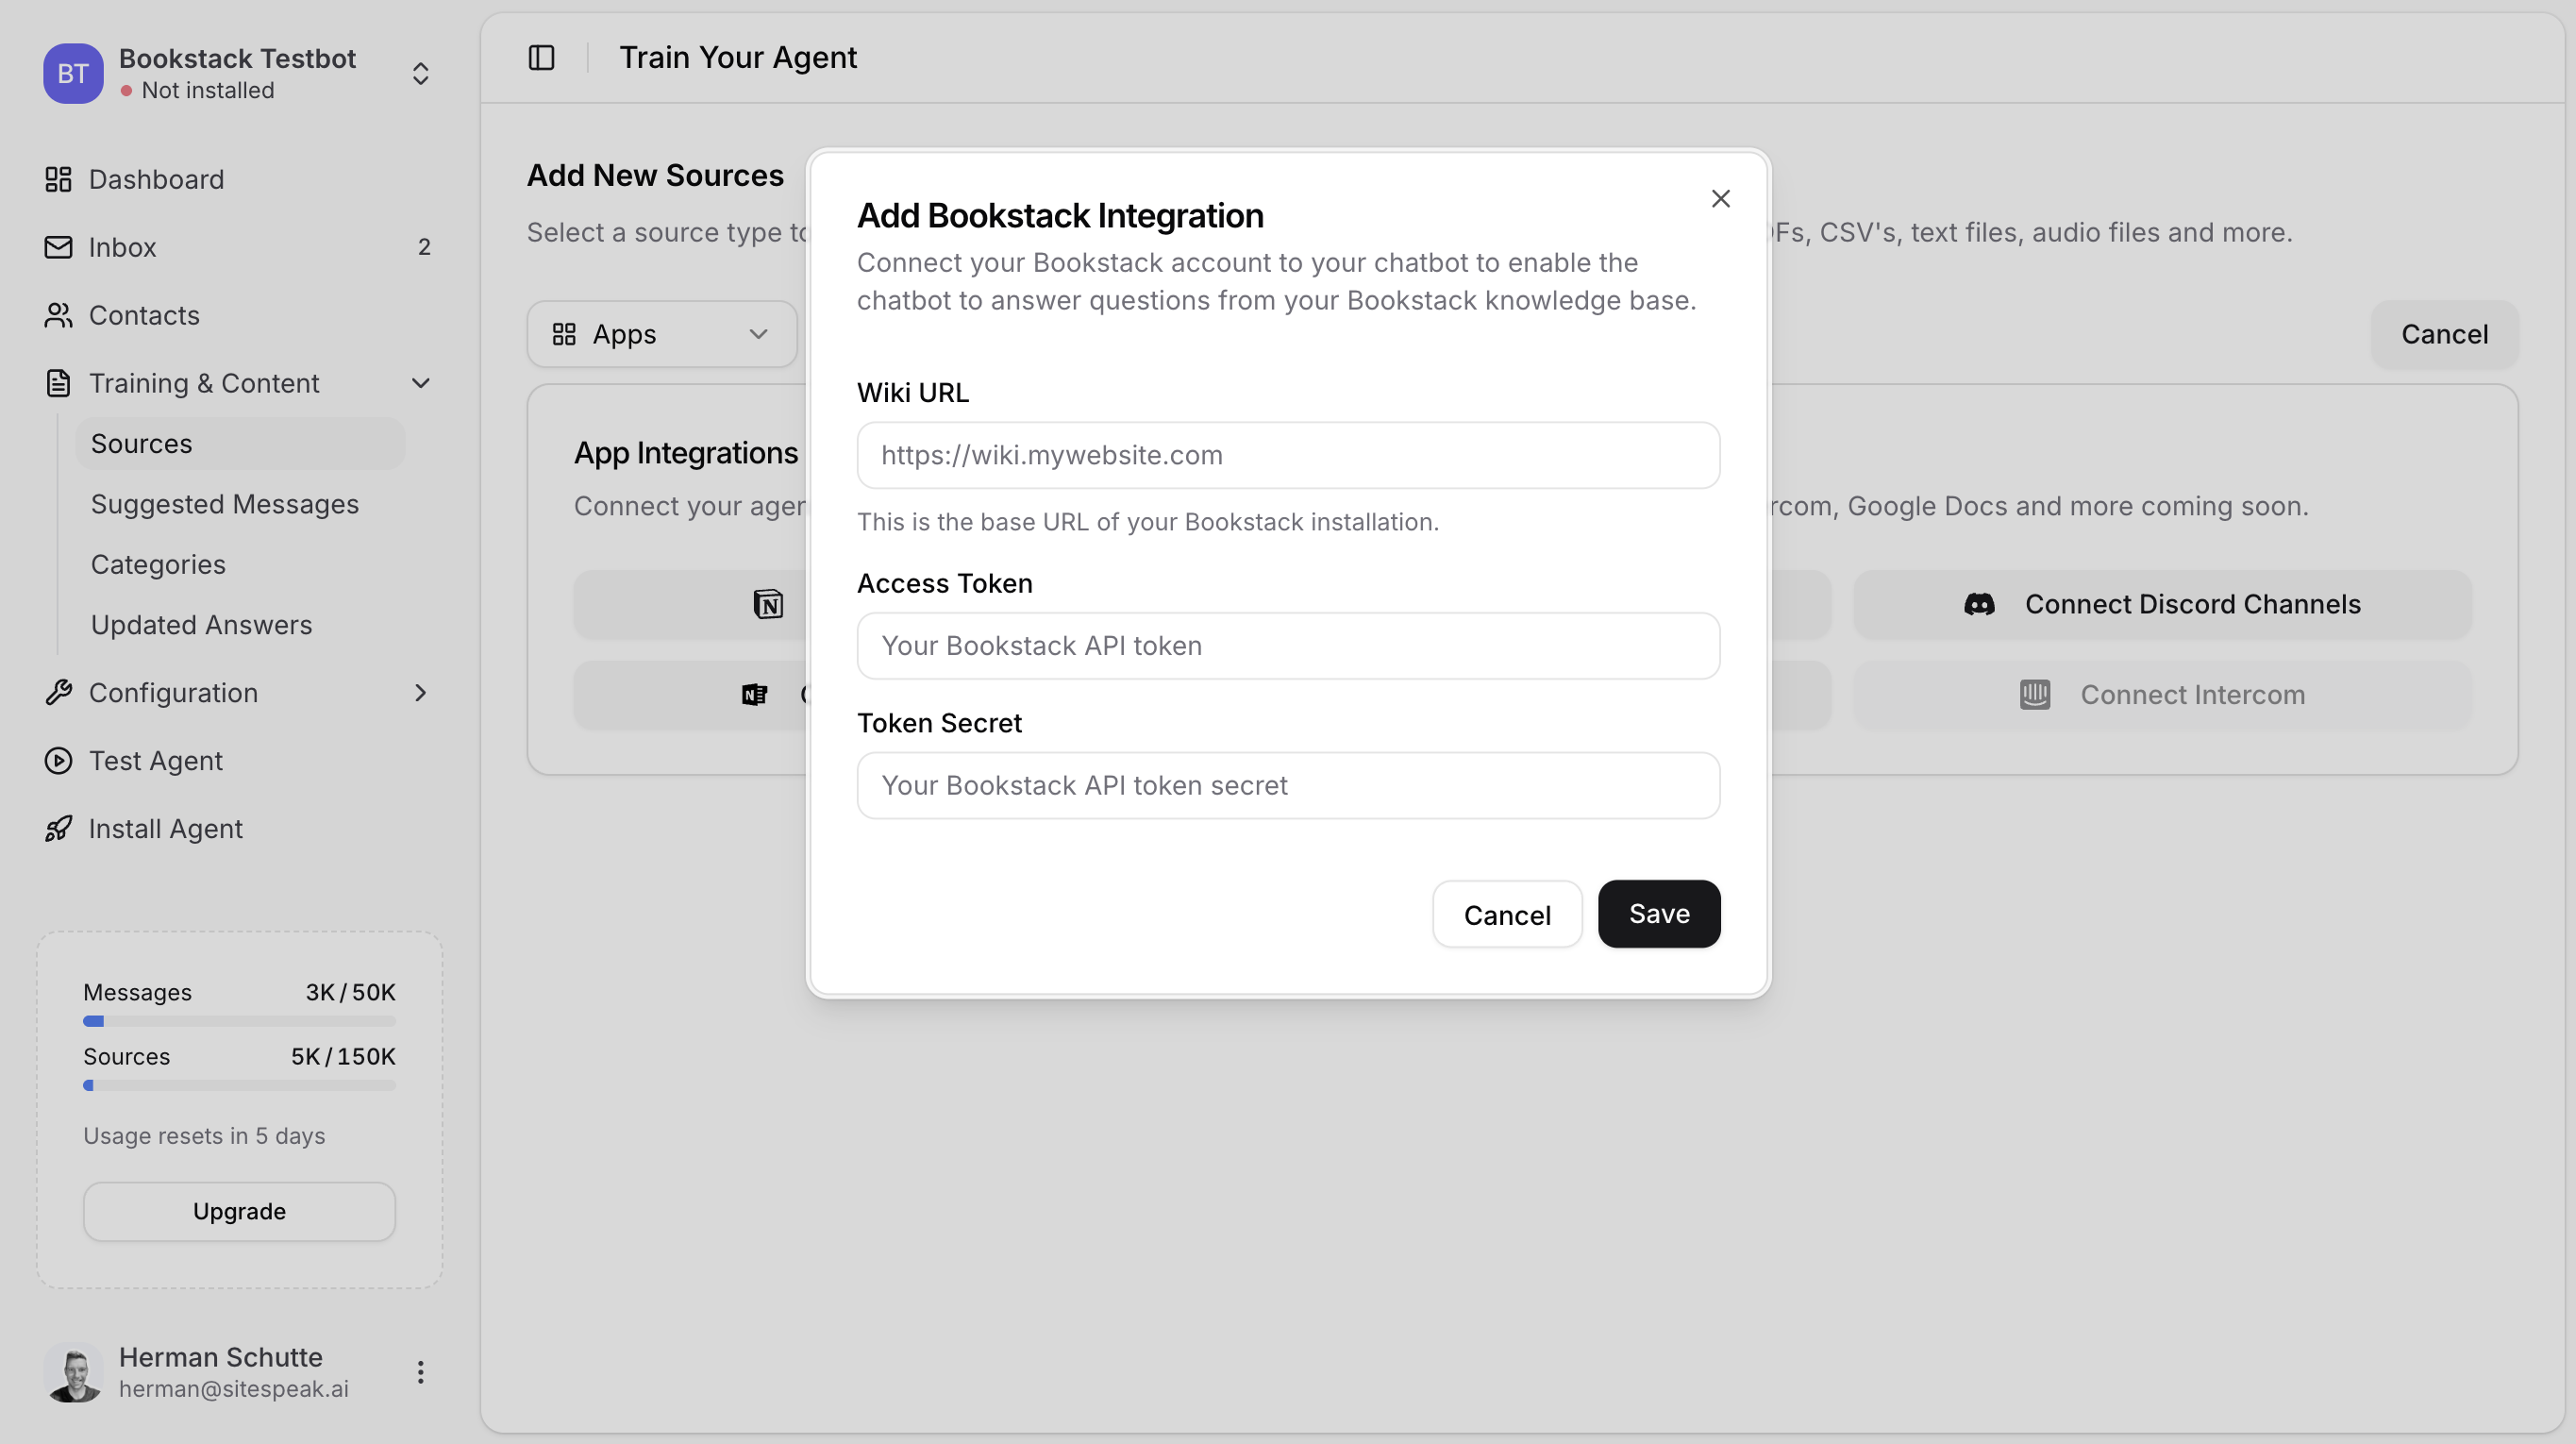This screenshot has height=1444, width=2576.
Task: Collapse the Training & Content section
Action: tap(421, 383)
